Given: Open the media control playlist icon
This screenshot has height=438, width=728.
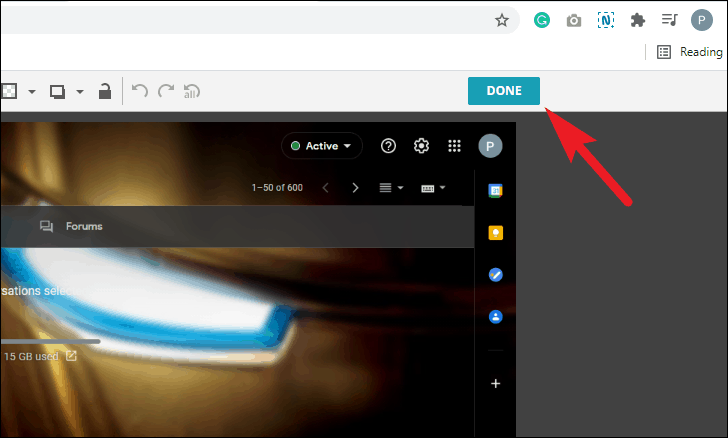Looking at the screenshot, I should (670, 20).
